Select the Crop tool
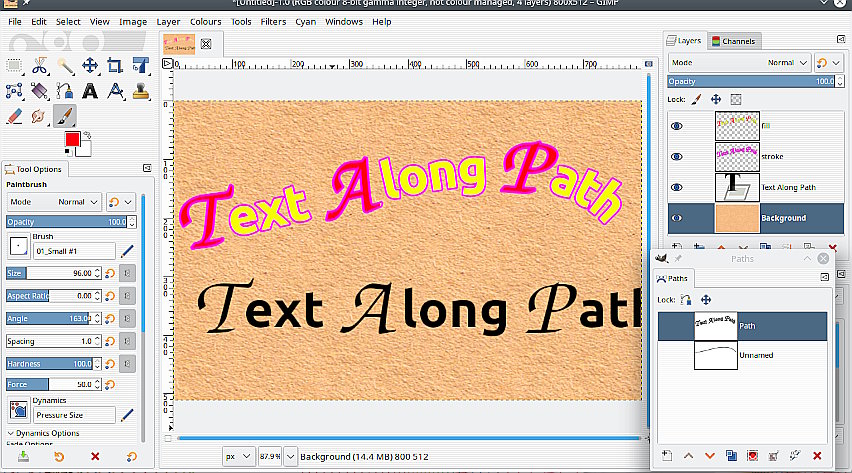Screen dimensions: 852x473 pos(115,66)
